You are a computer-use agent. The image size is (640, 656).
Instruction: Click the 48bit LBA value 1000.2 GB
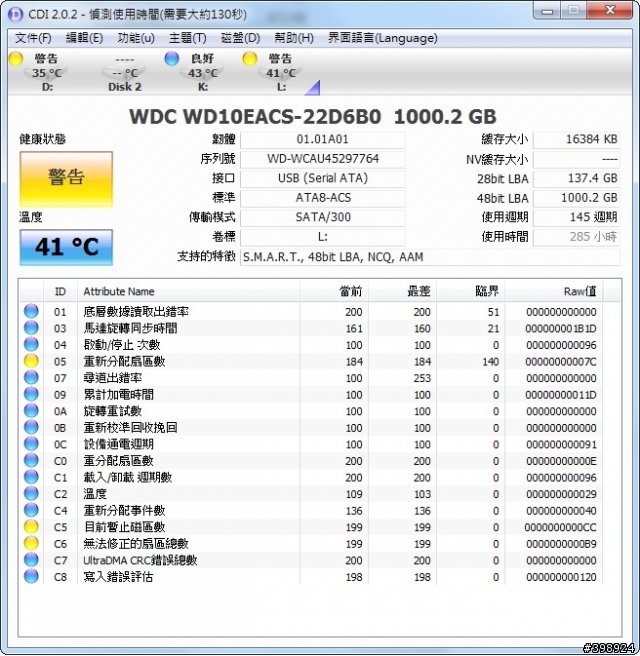pyautogui.click(x=576, y=198)
